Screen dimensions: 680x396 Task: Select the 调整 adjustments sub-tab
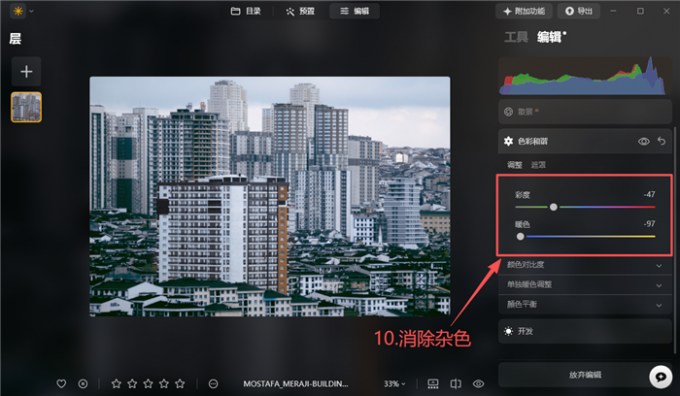coord(515,165)
